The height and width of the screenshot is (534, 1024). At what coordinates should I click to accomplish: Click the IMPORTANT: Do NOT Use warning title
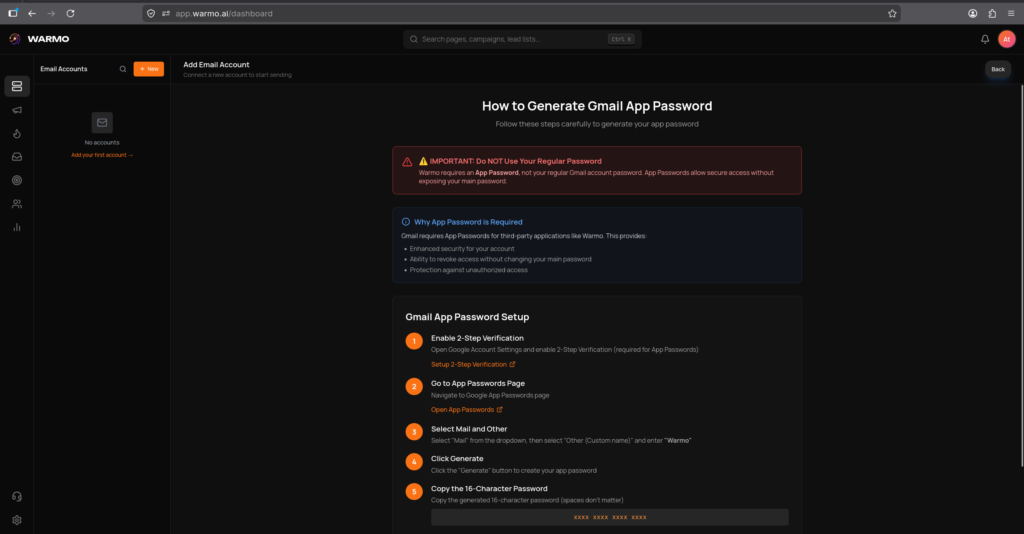[x=510, y=161]
